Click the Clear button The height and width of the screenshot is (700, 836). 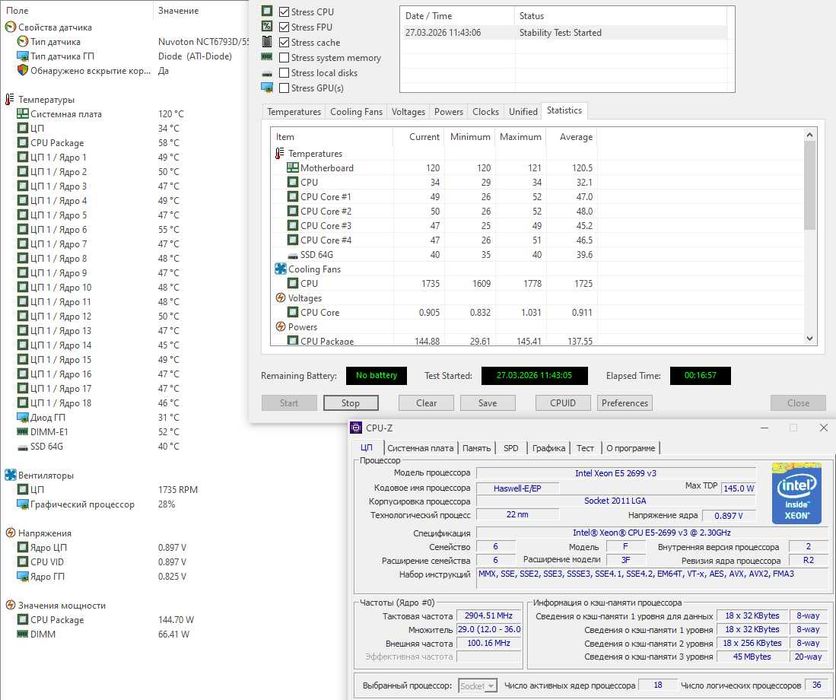coord(426,403)
